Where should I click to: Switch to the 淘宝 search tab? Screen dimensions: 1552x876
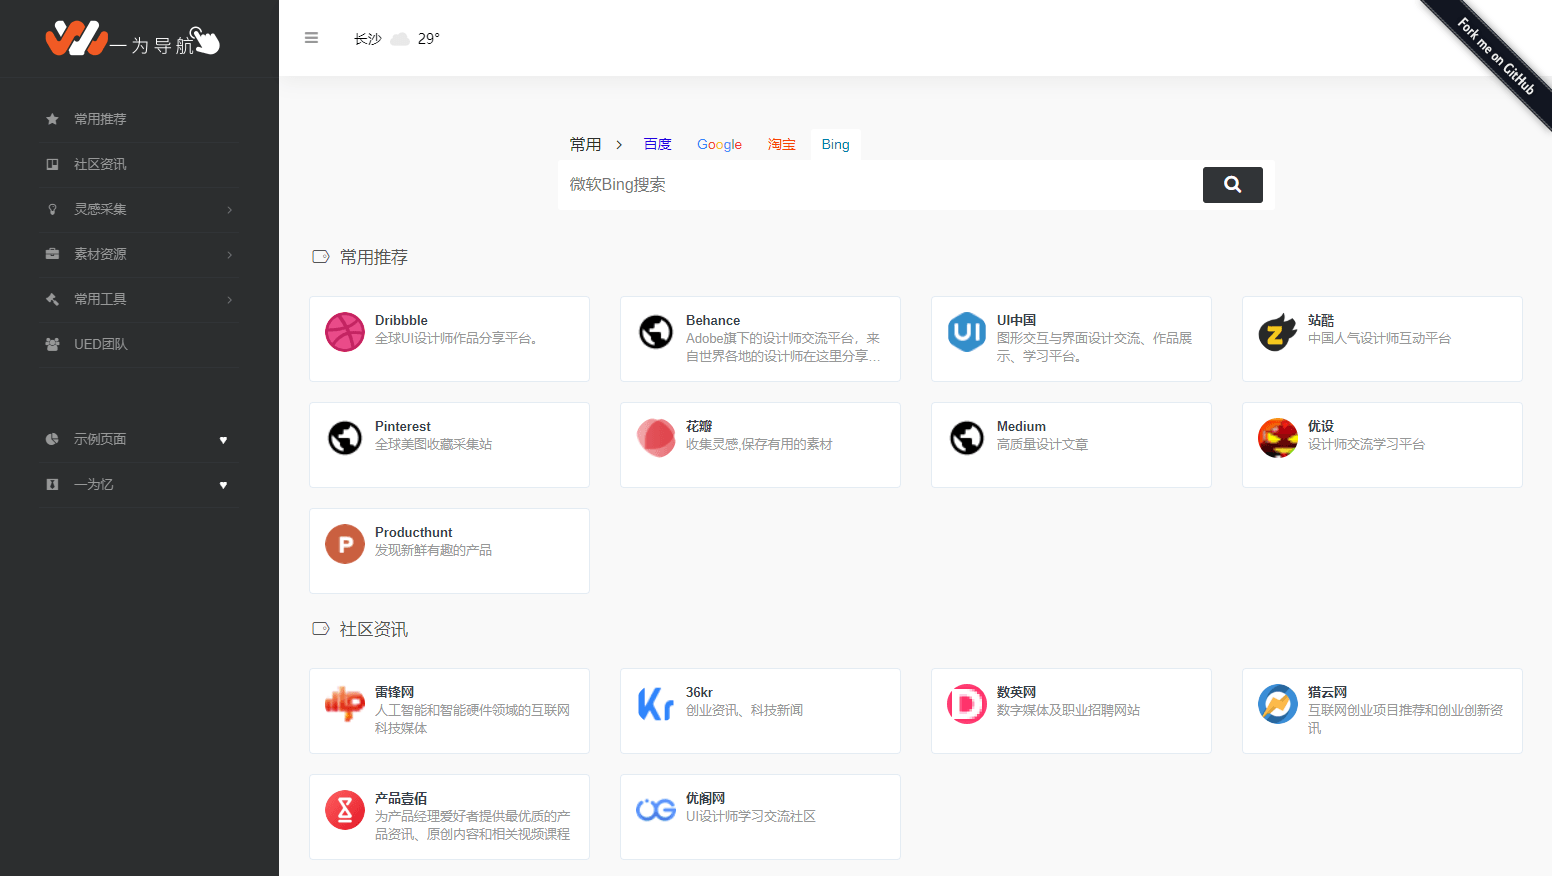(x=781, y=144)
